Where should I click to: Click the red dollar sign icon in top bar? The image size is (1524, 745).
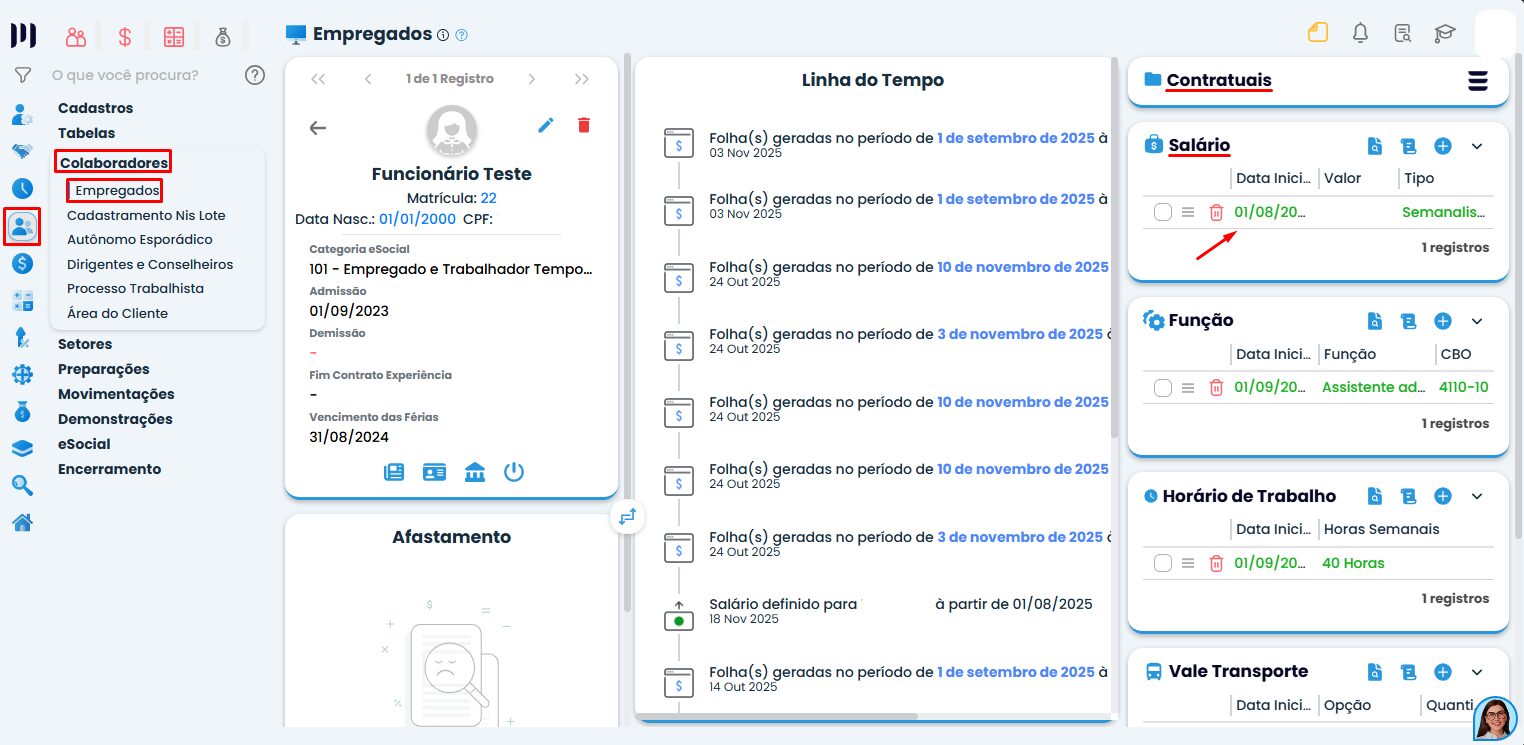(125, 37)
